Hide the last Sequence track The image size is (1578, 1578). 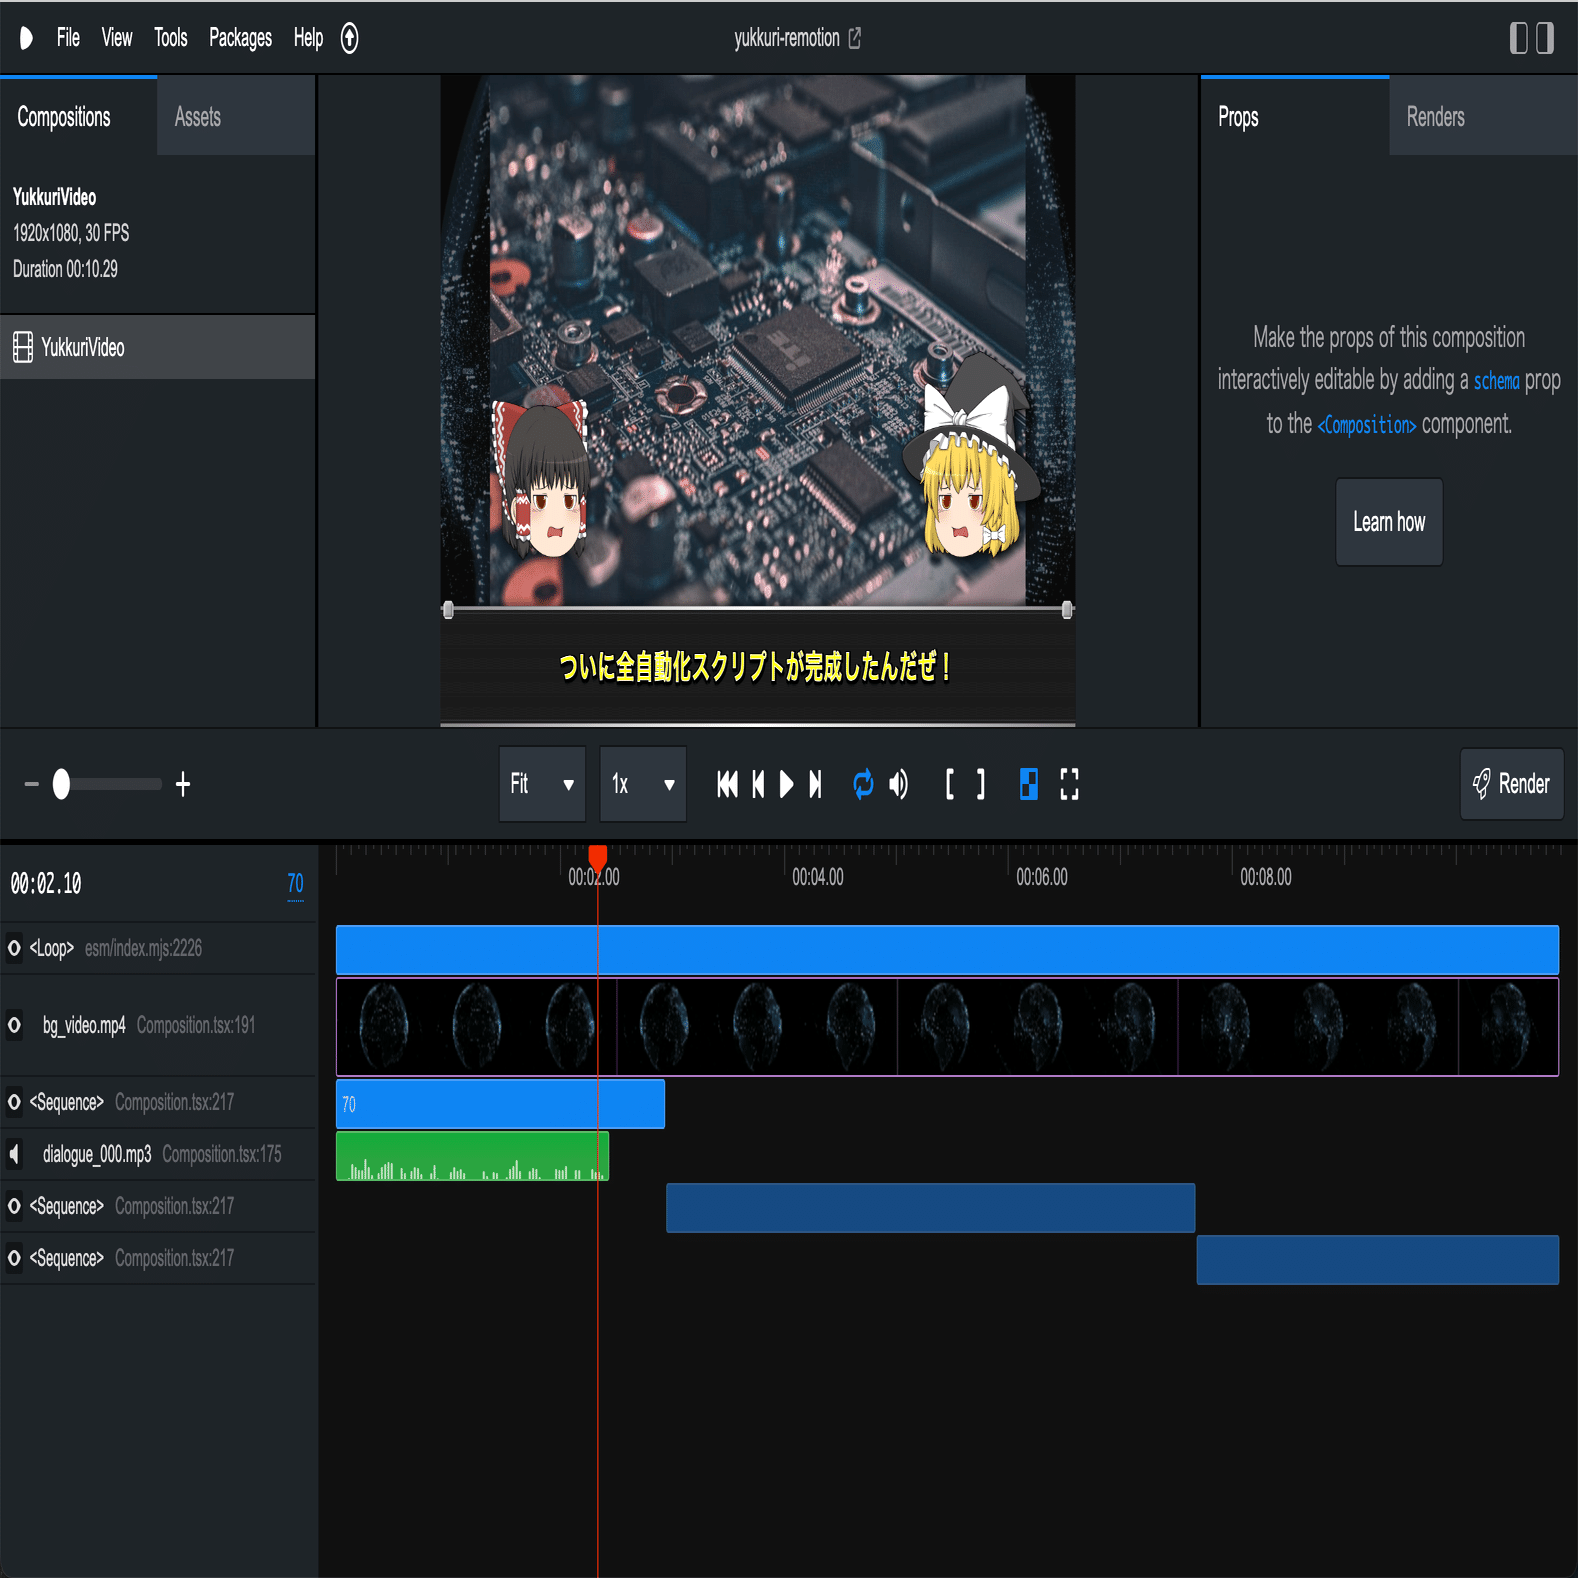pyautogui.click(x=14, y=1258)
